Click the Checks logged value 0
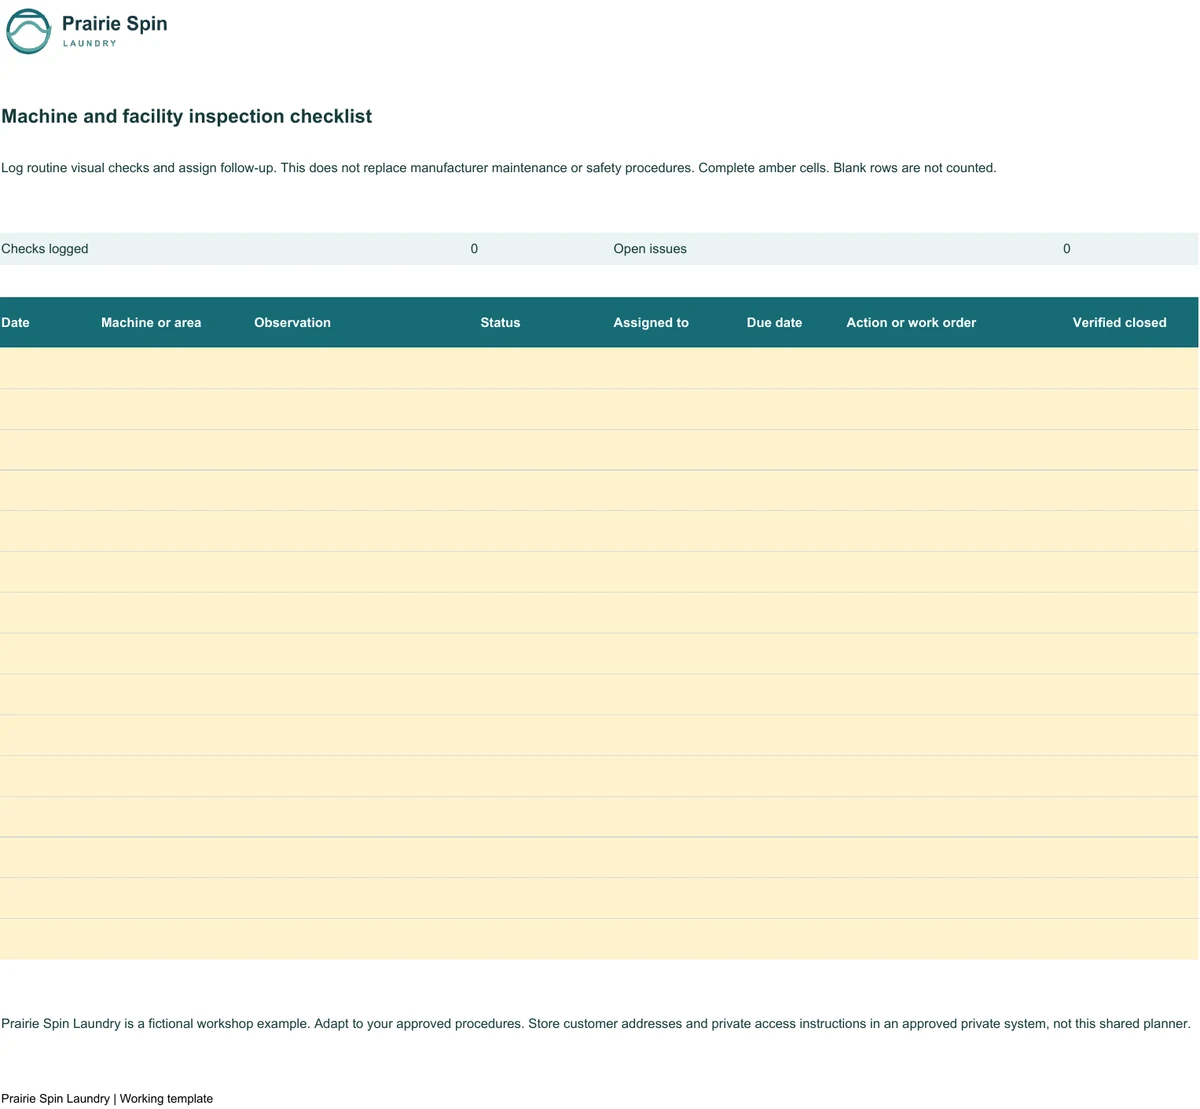The width and height of the screenshot is (1200, 1109). [x=474, y=249]
